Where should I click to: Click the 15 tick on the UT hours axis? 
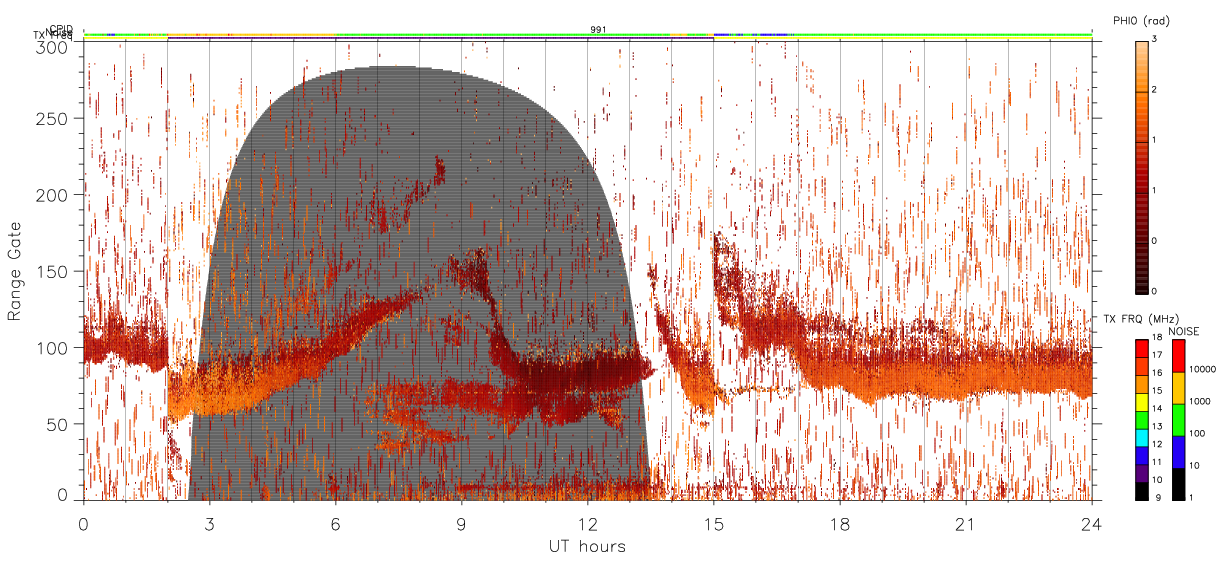(x=713, y=523)
